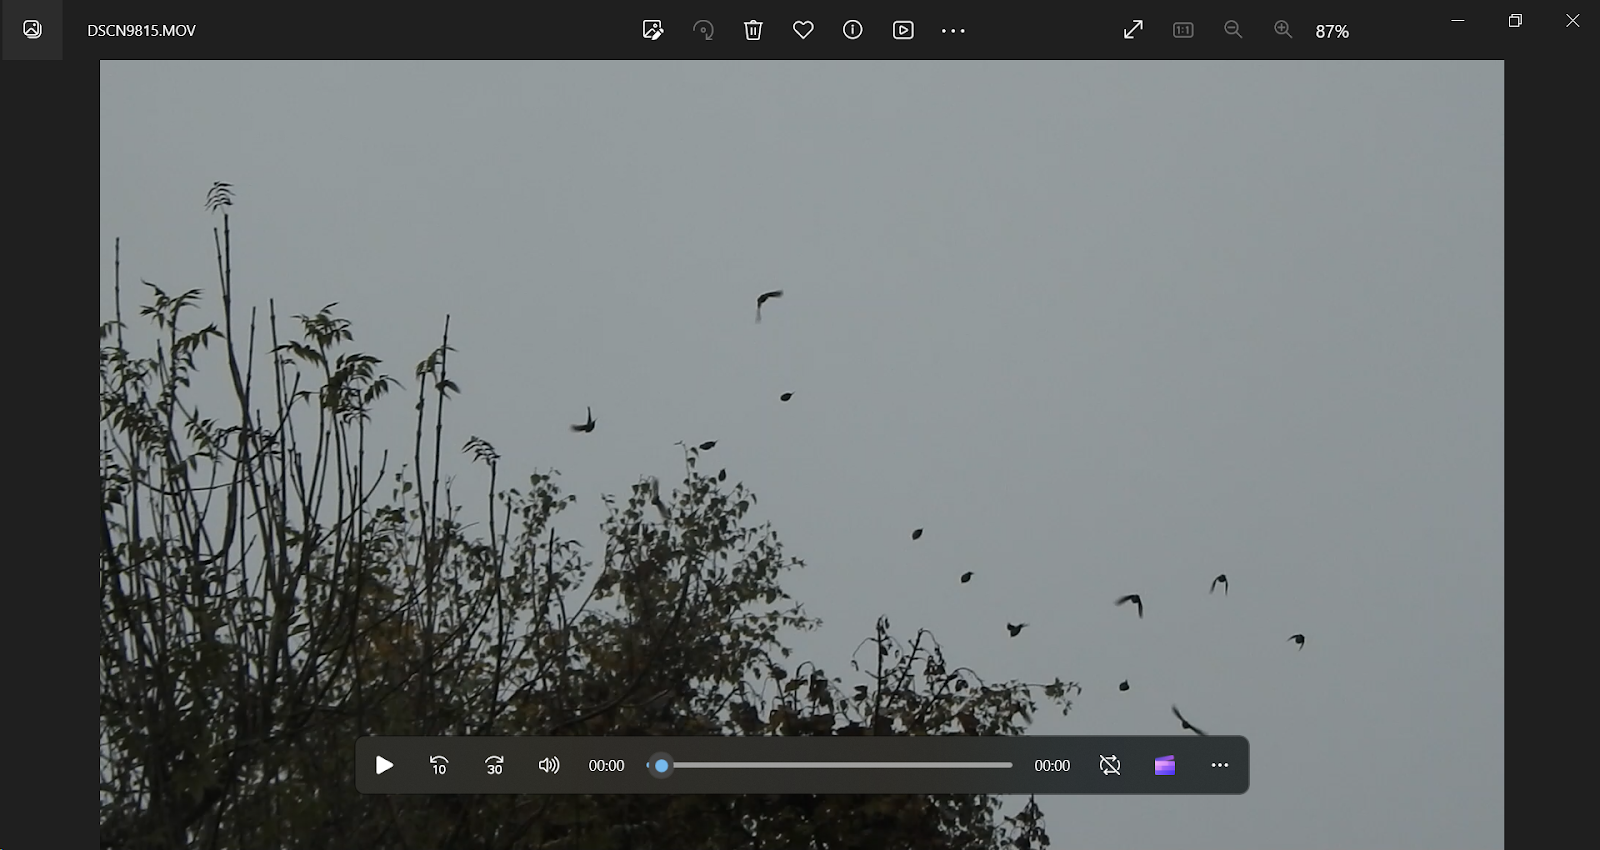Skip back 10 seconds

[x=439, y=765]
